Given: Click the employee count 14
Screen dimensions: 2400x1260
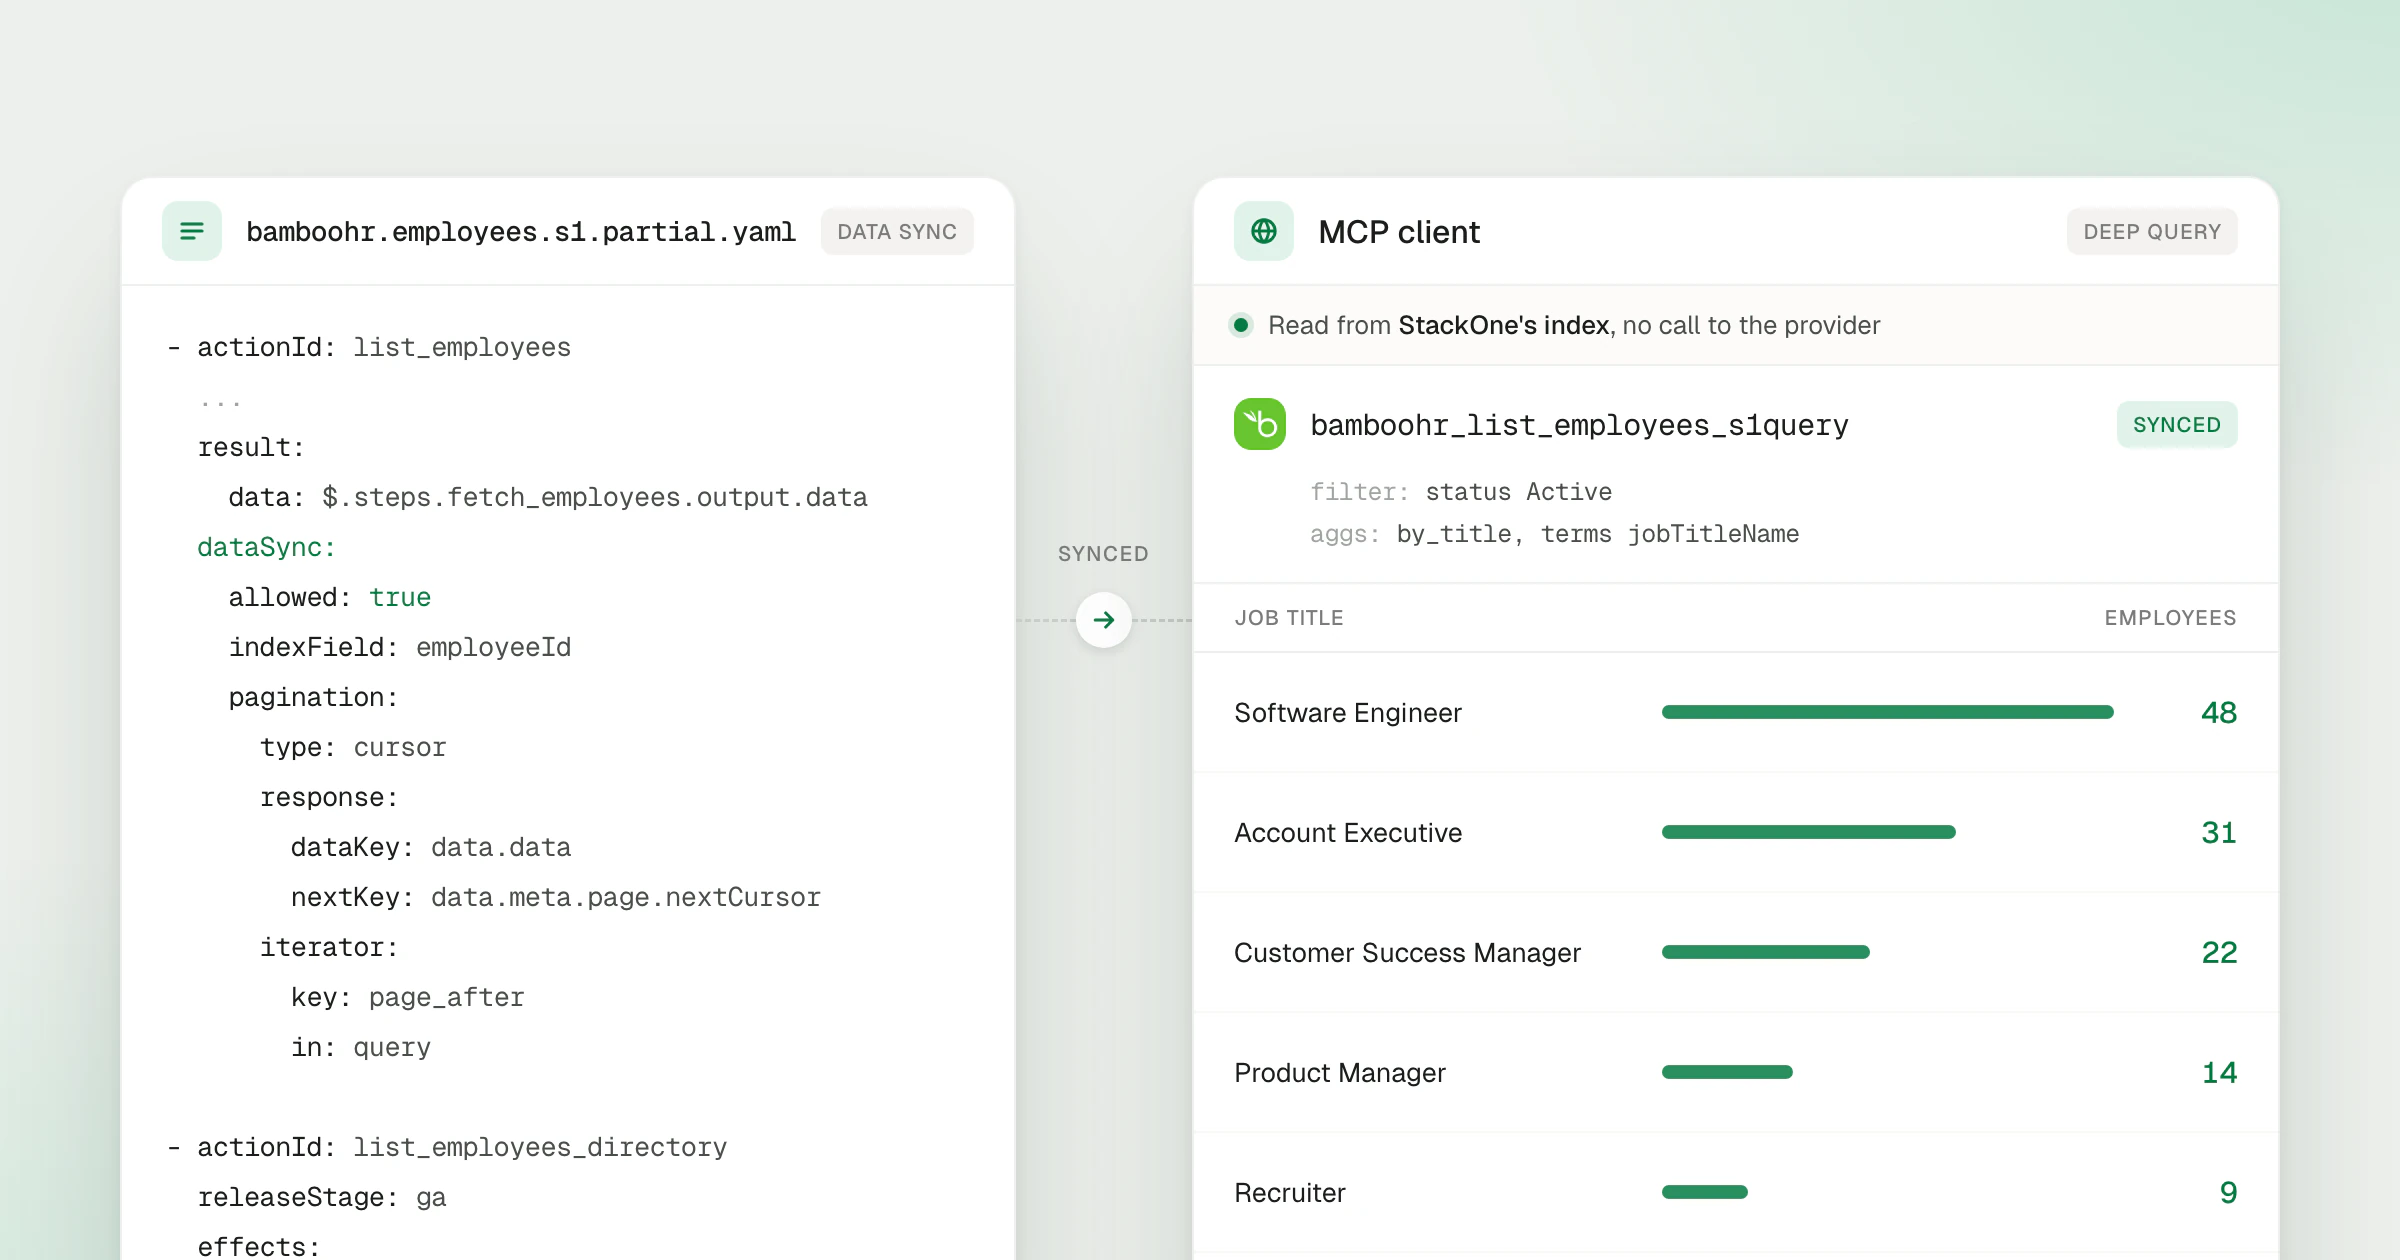Looking at the screenshot, I should (x=2219, y=1072).
